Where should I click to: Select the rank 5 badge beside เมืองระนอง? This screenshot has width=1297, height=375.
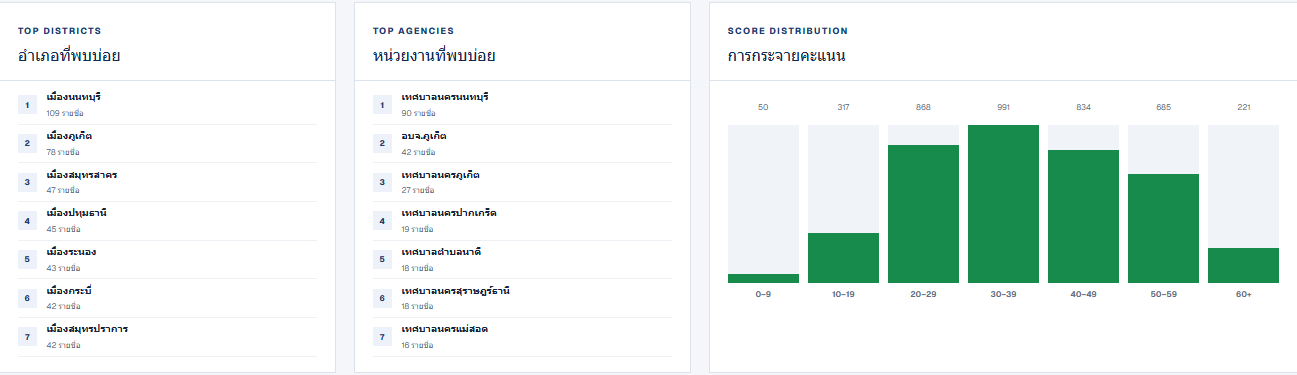click(27, 259)
